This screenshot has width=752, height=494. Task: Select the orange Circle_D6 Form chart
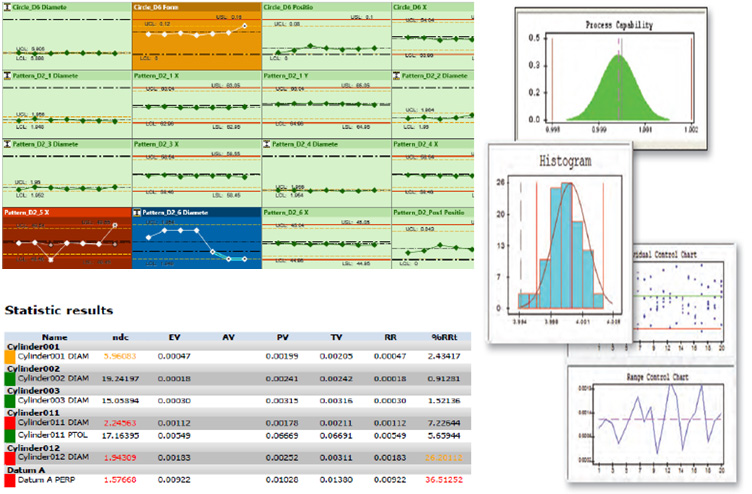pos(197,36)
